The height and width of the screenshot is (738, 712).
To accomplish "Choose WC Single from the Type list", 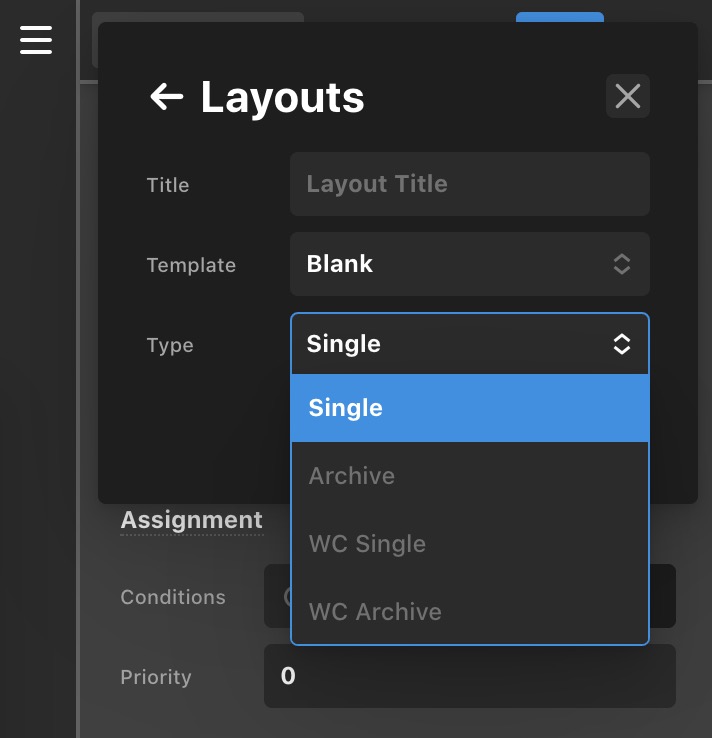I will tap(470, 544).
